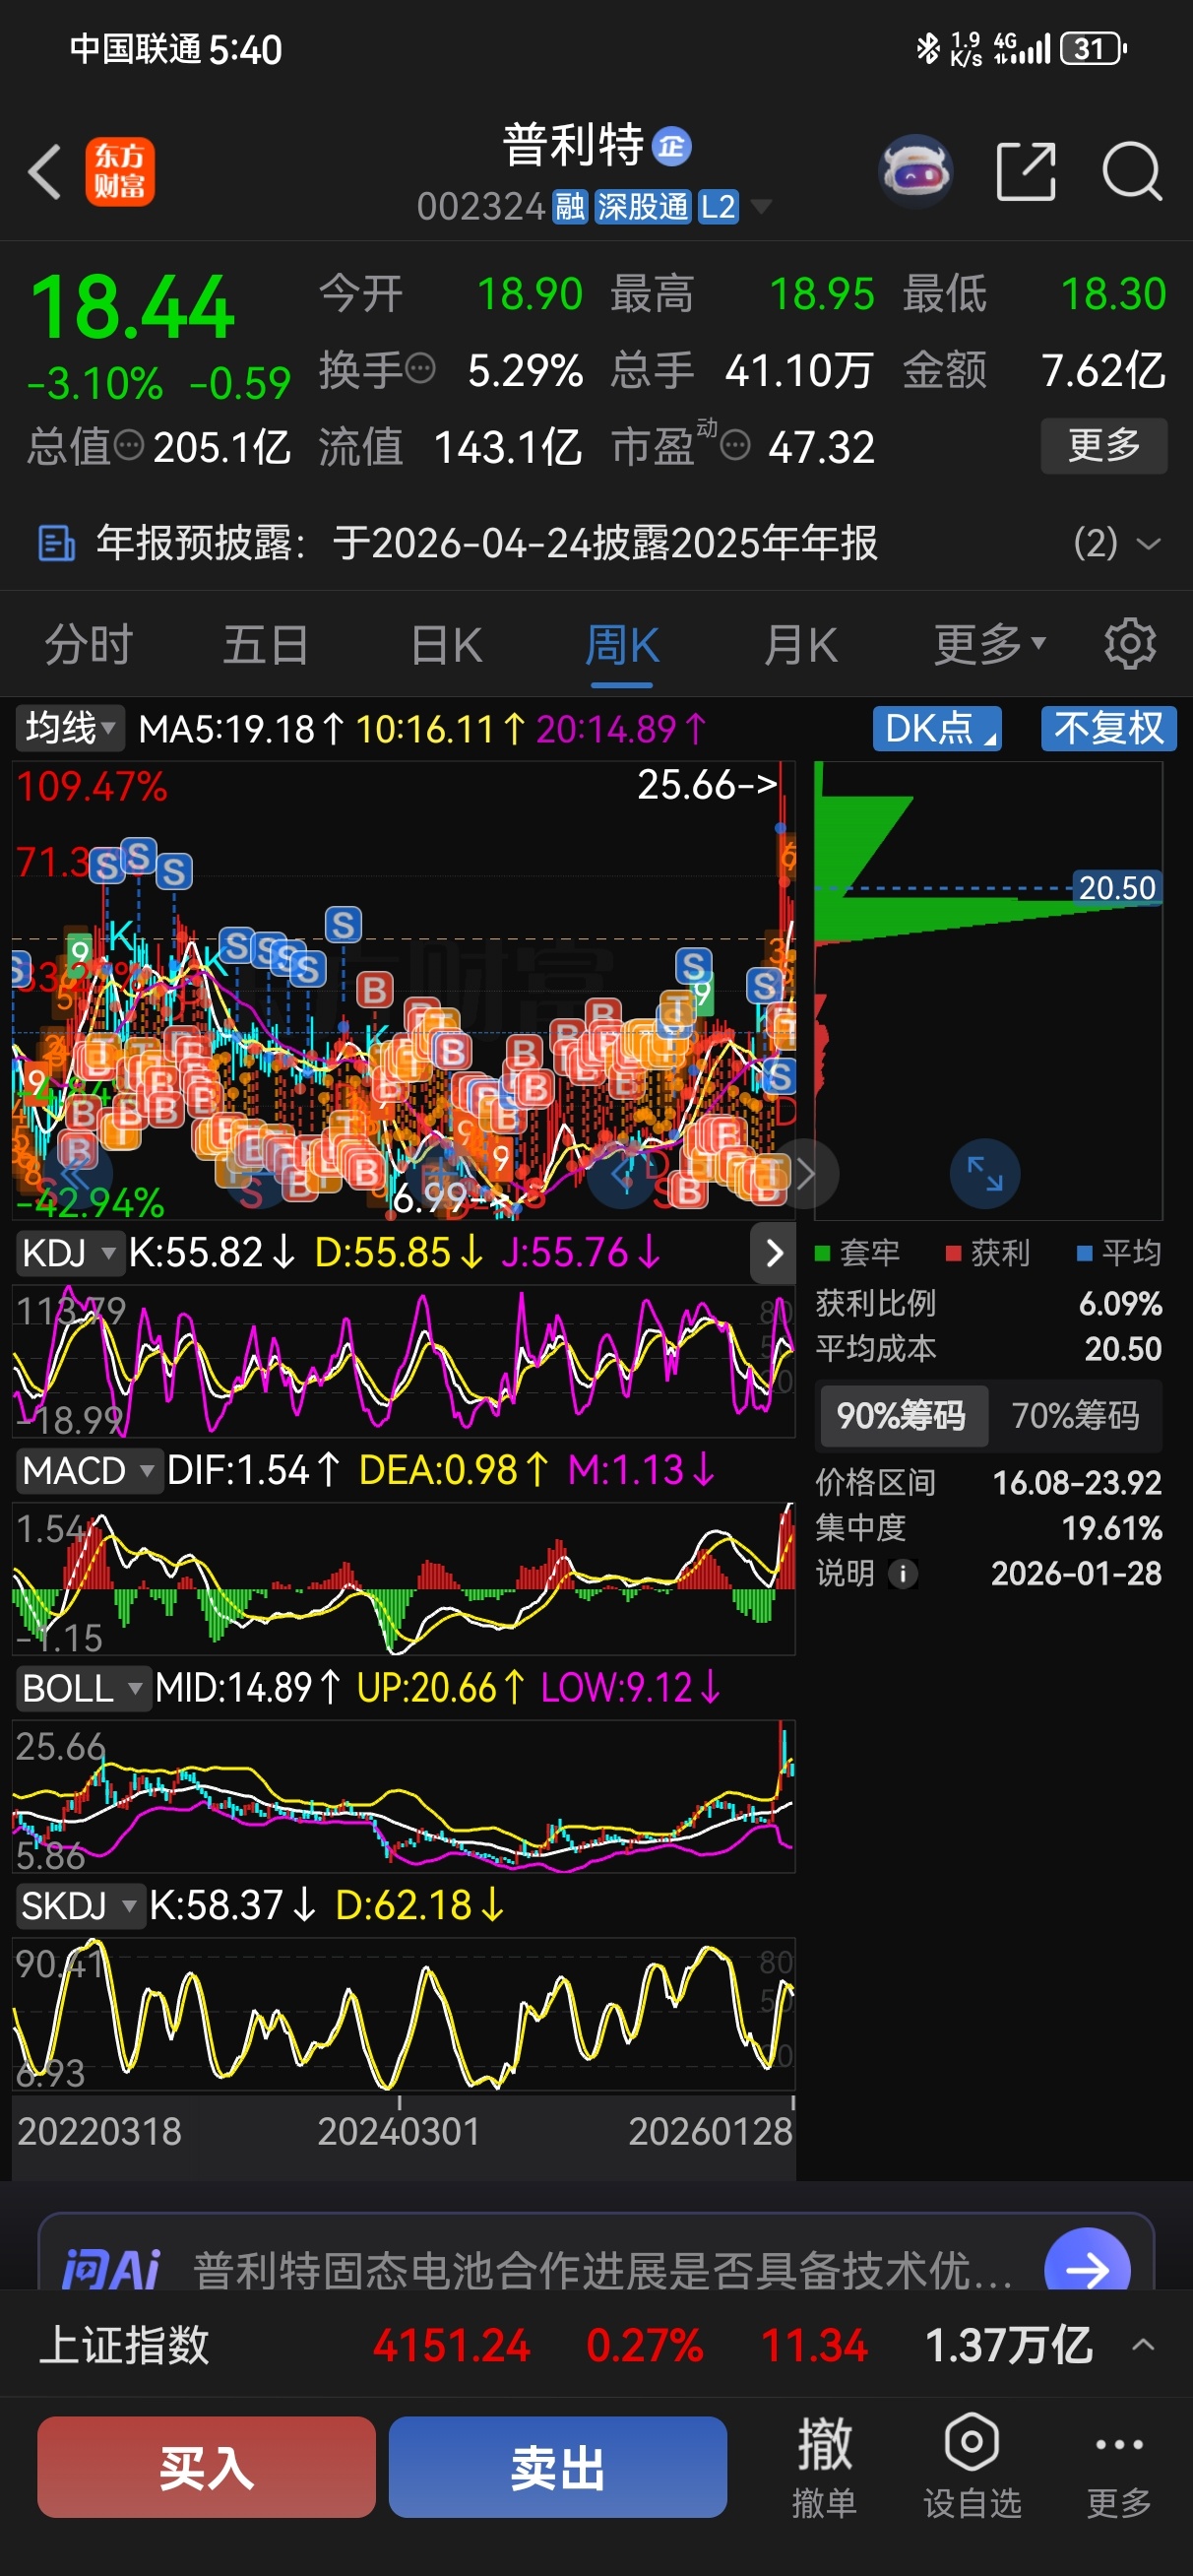
Task: Tap the 20.50 average cost marker
Action: point(1117,888)
